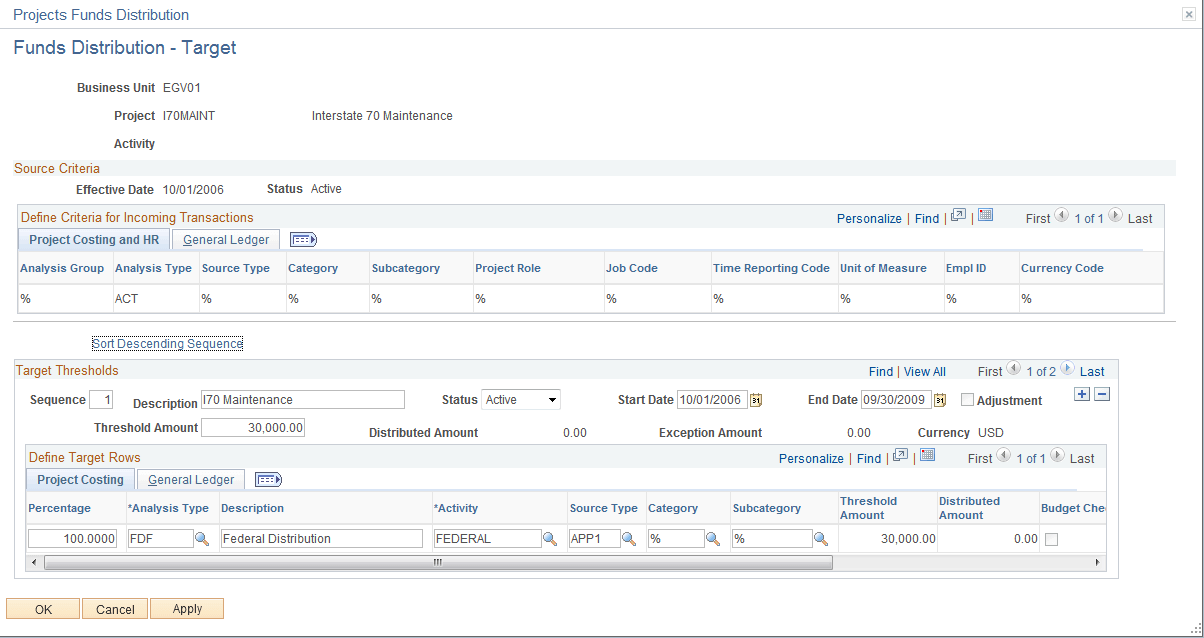The image size is (1204, 638).
Task: Click View All in Target Thresholds
Action: (925, 371)
